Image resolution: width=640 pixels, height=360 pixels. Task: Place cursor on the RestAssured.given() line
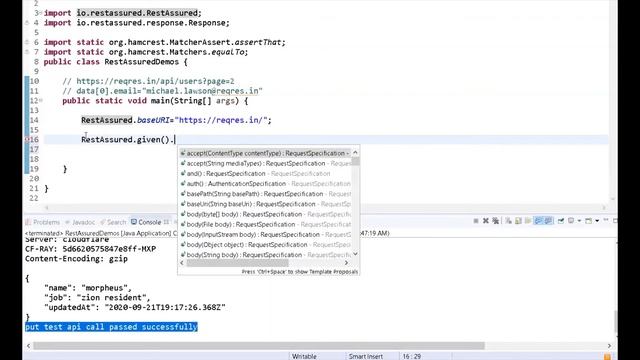click(x=128, y=140)
